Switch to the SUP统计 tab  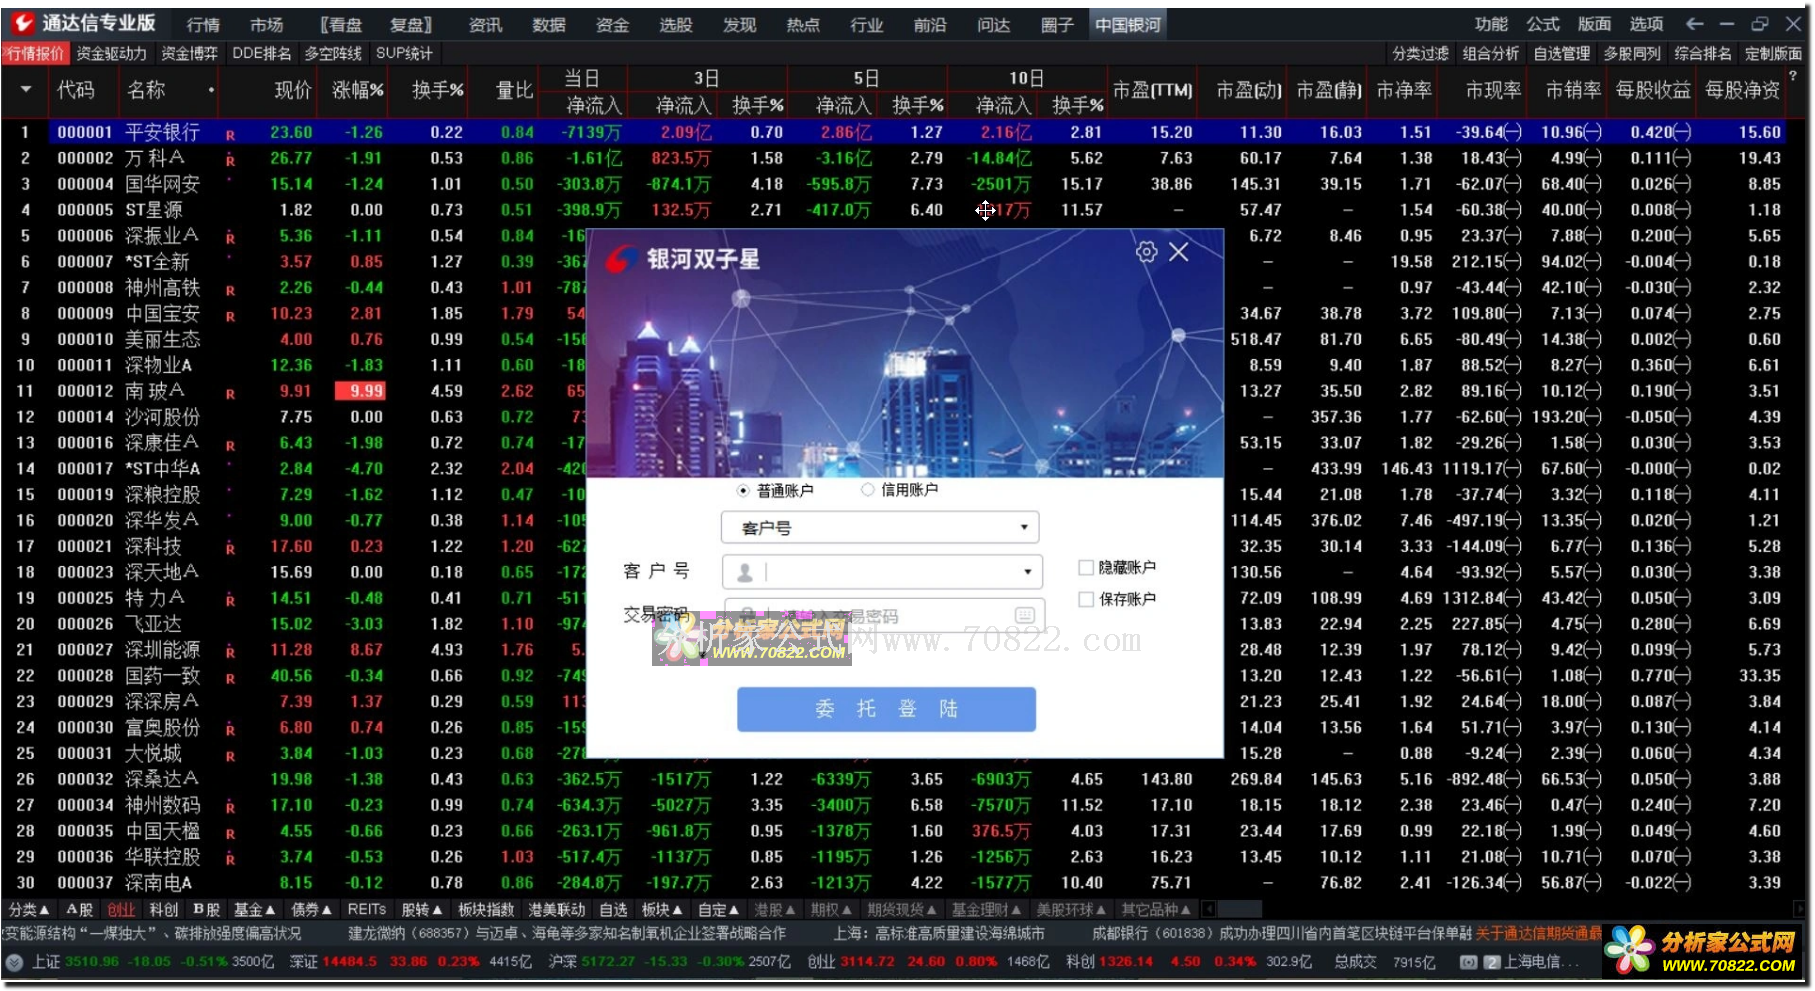404,53
